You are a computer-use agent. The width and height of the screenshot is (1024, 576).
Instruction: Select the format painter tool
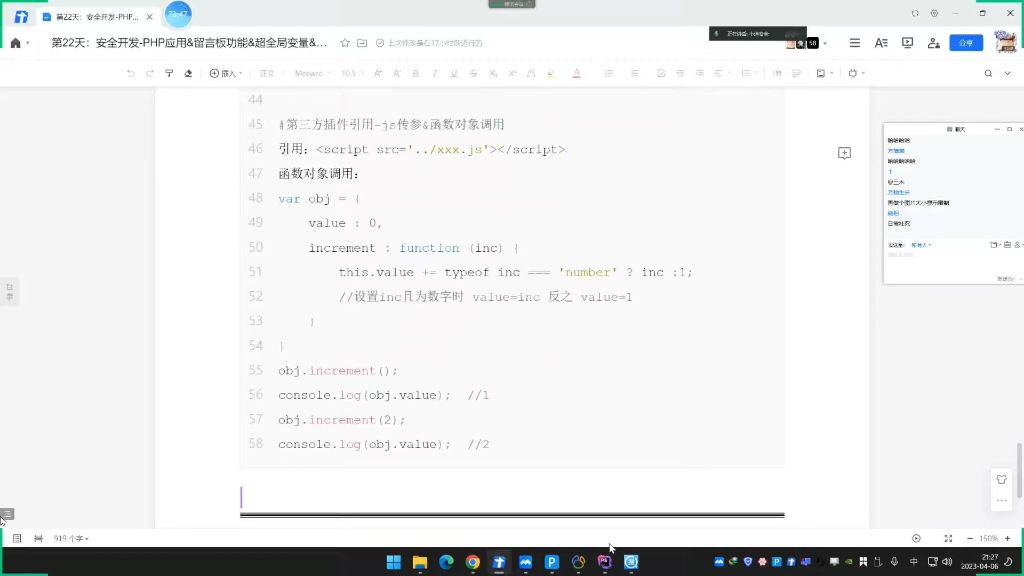[169, 73]
